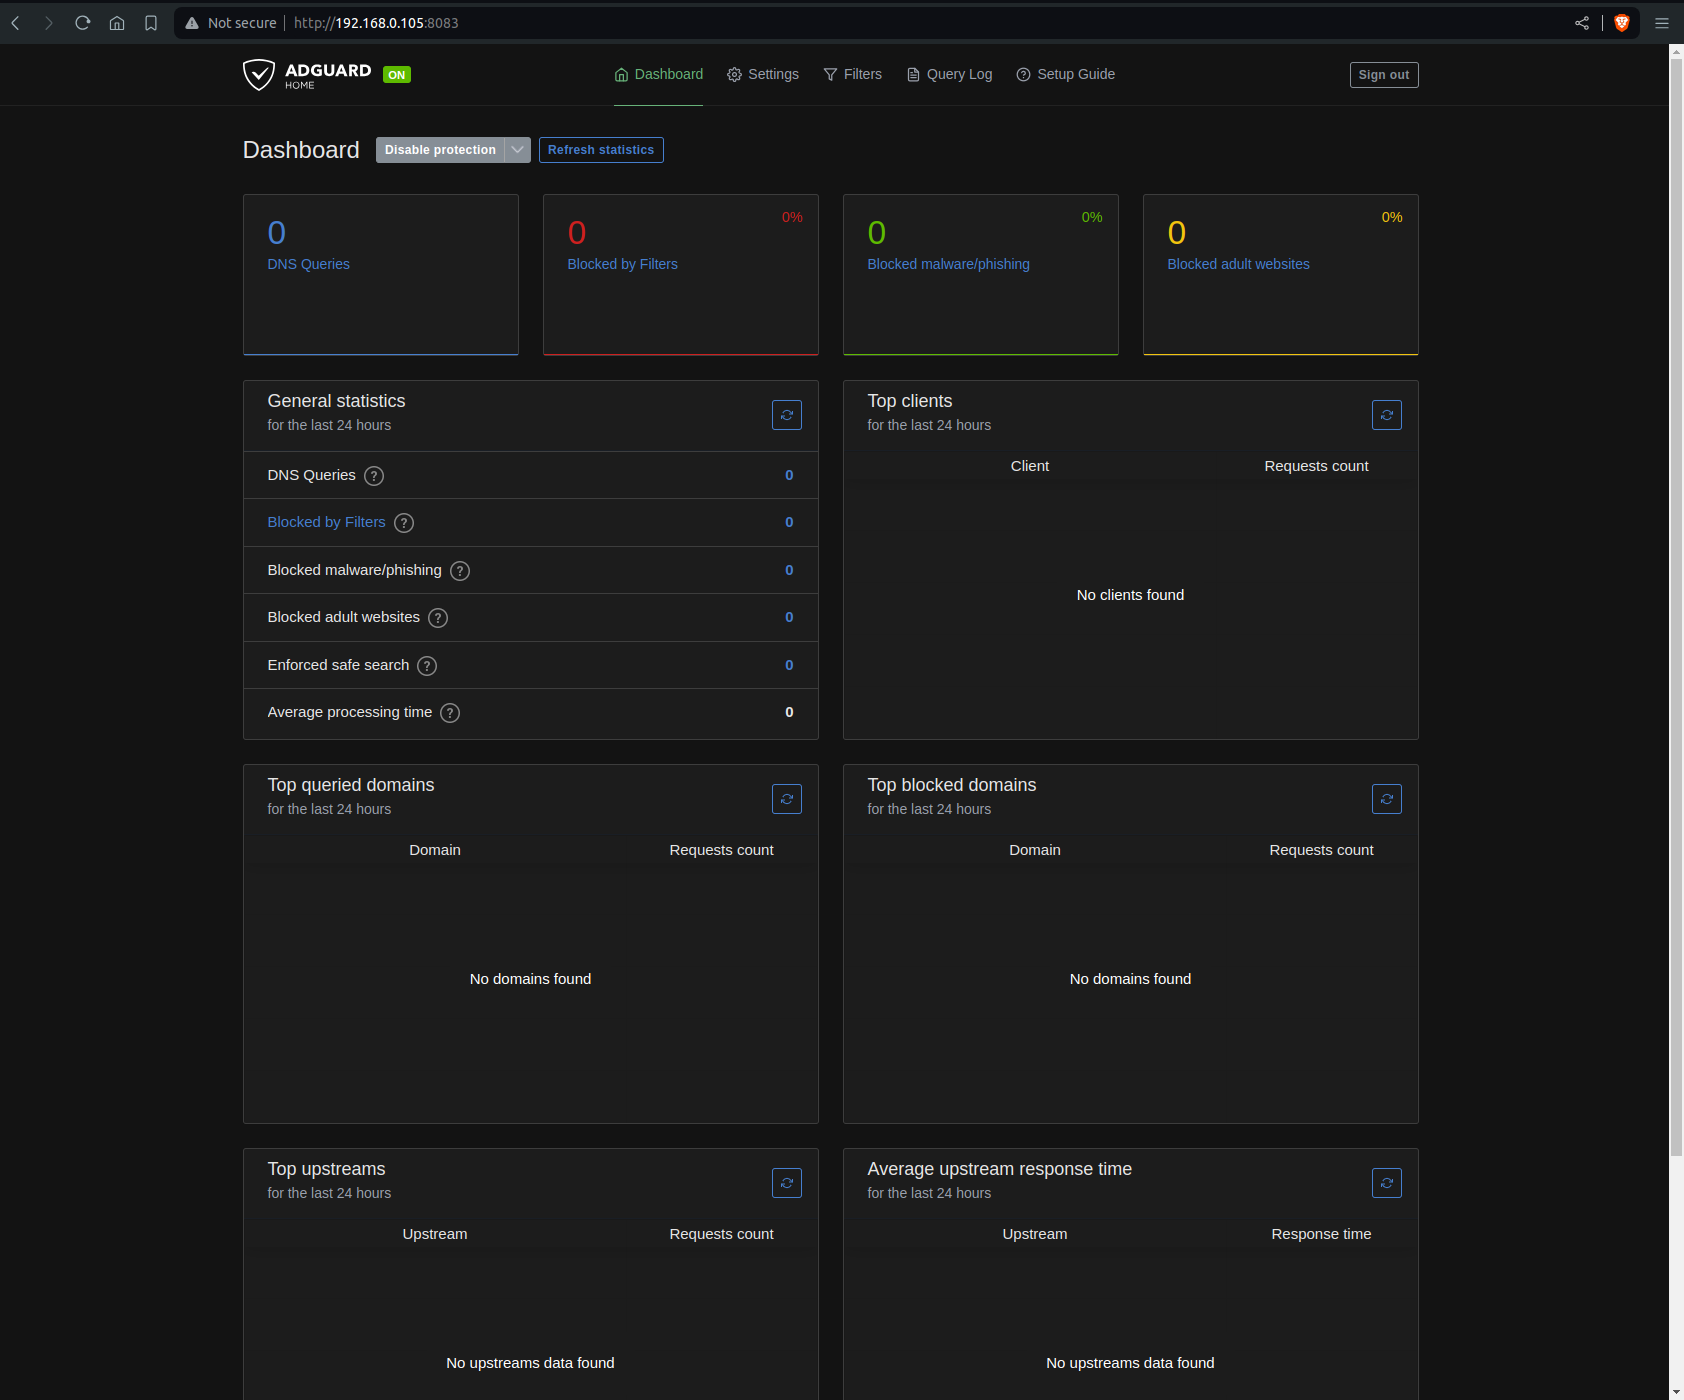The height and width of the screenshot is (1400, 1684).
Task: Expand the Disable protection dropdown arrow
Action: coord(517,150)
